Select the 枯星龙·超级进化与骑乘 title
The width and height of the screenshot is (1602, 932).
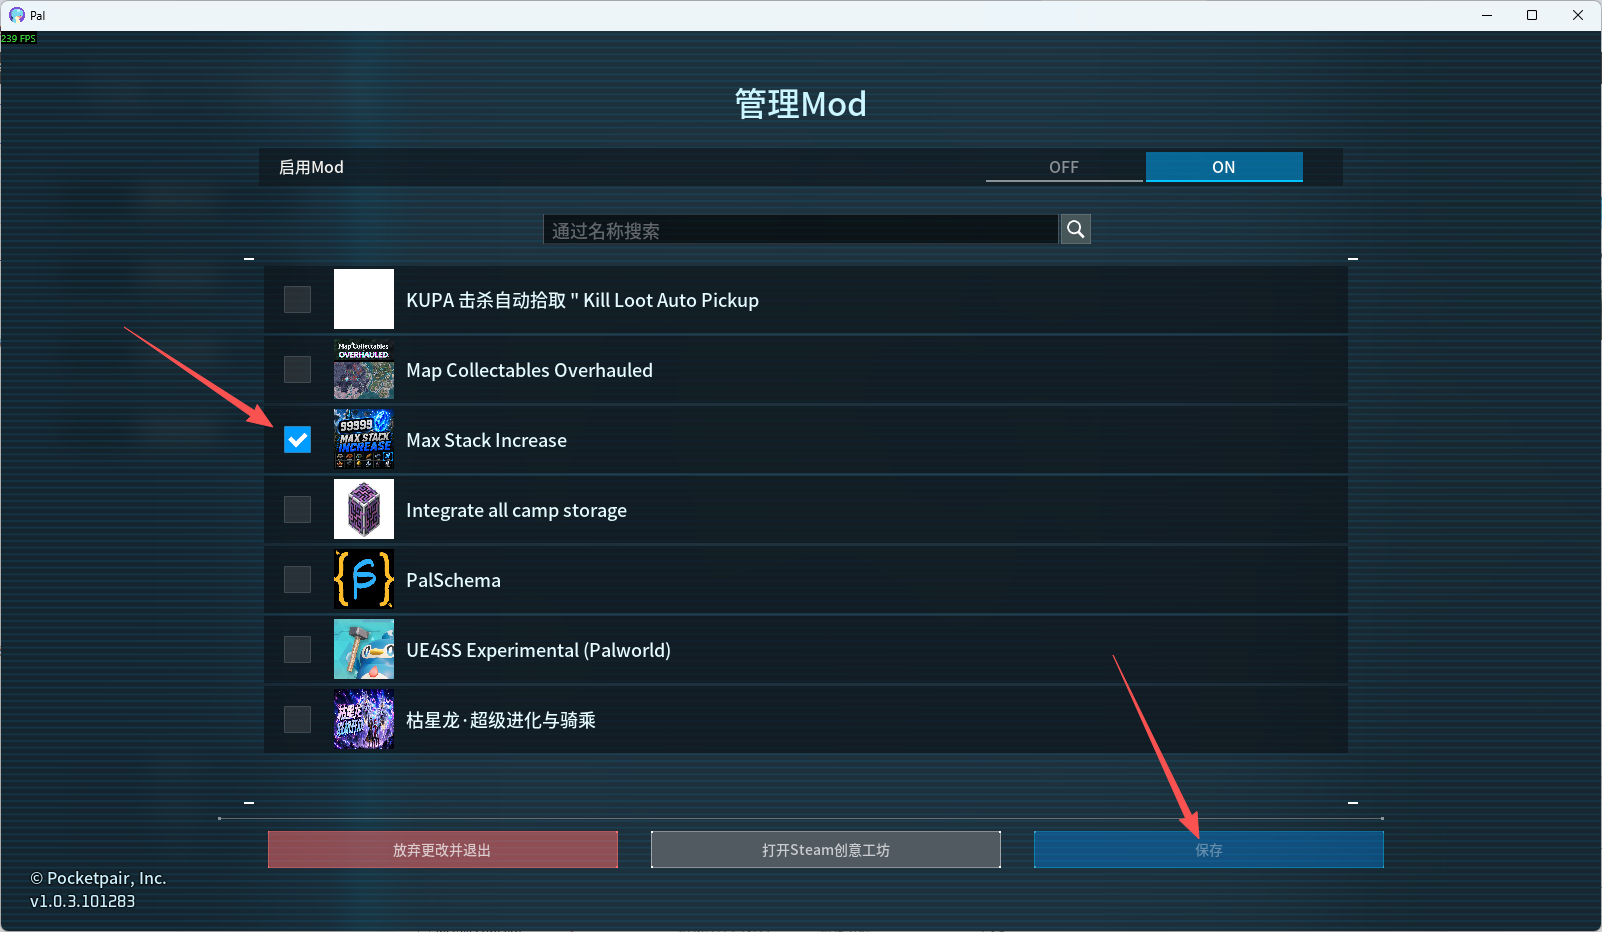[501, 720]
